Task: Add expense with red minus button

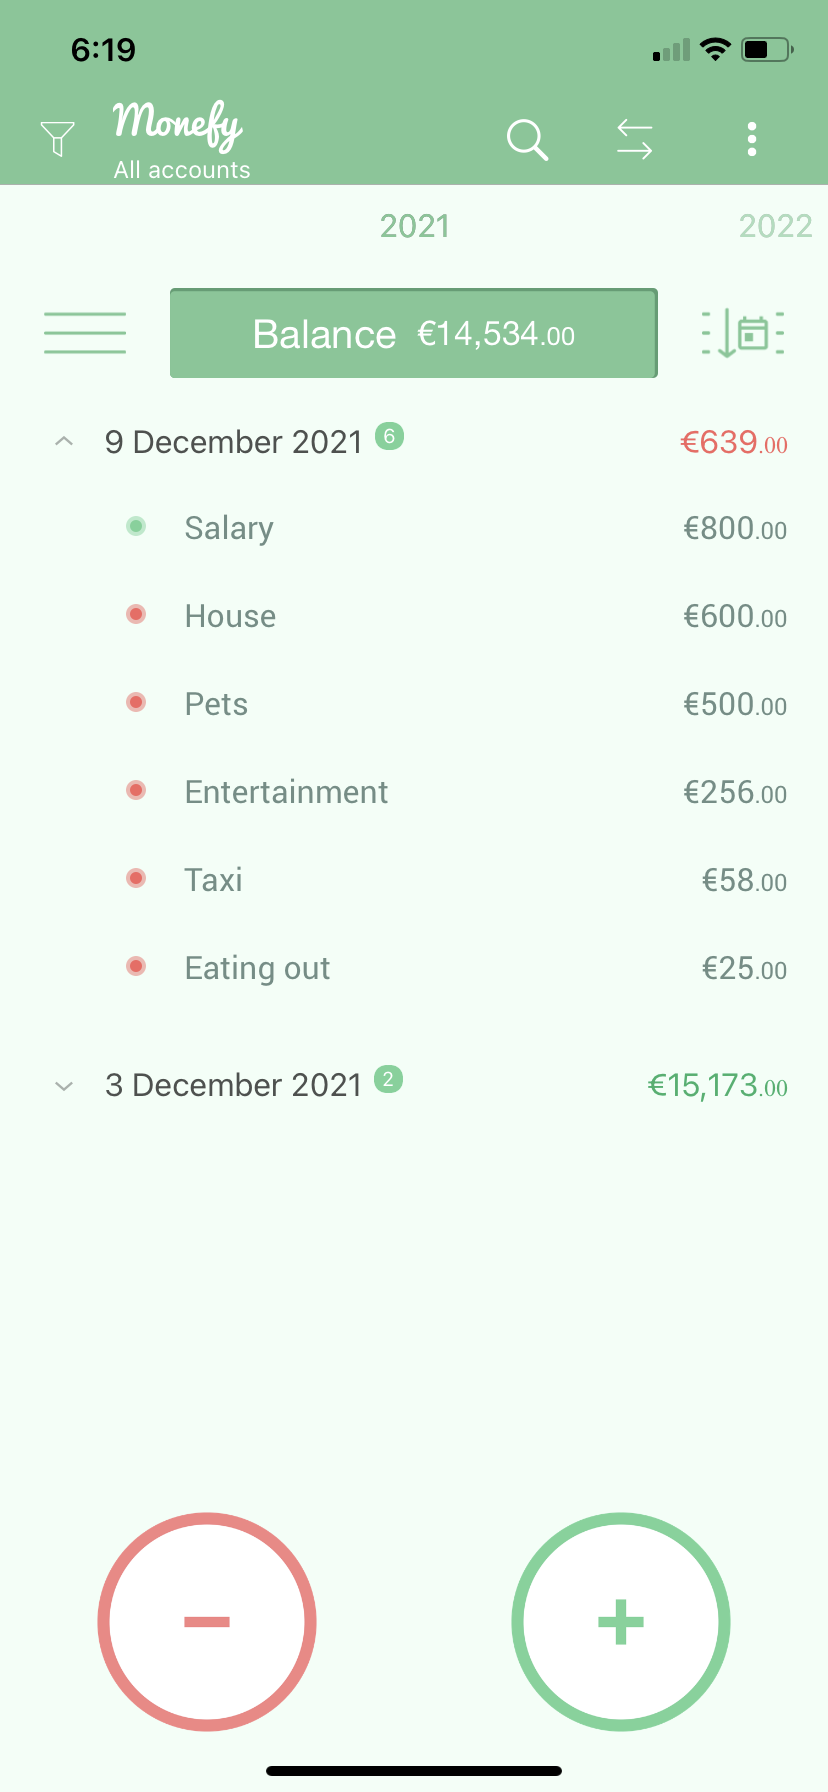Action: (x=207, y=1621)
